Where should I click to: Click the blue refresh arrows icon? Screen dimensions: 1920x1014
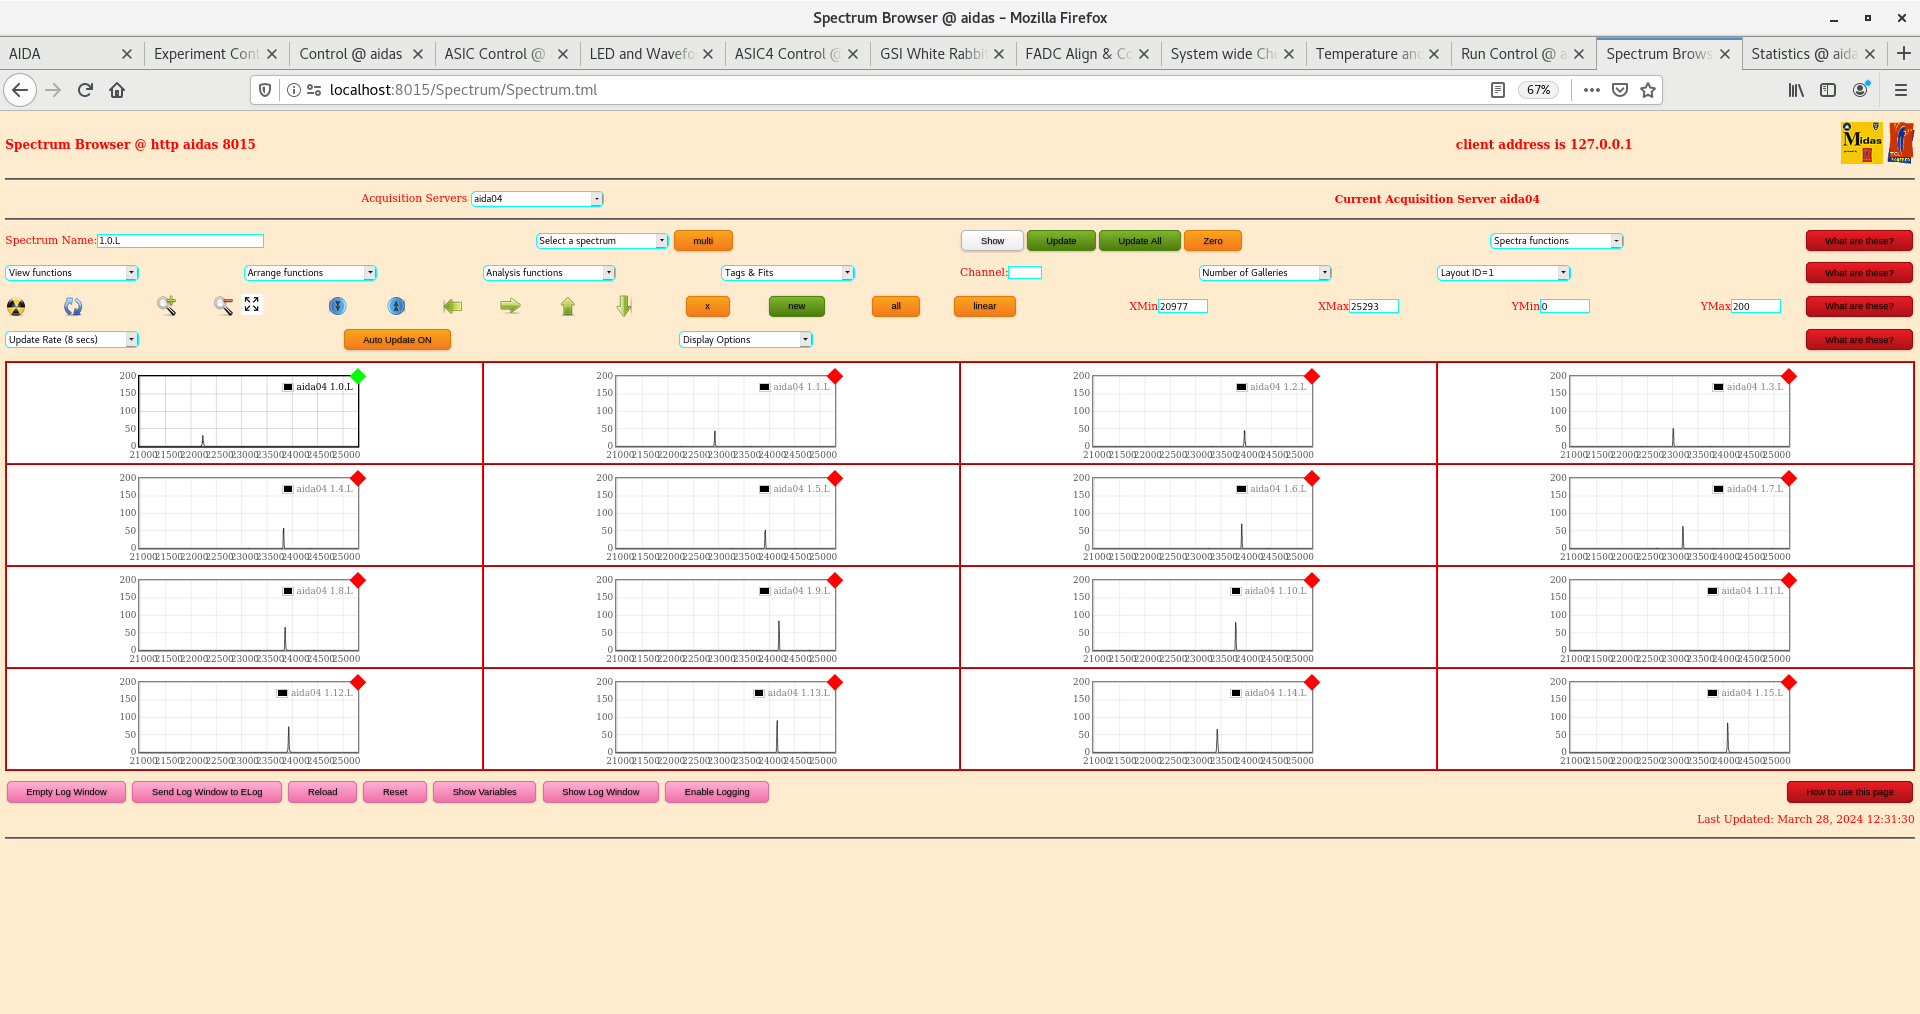click(x=73, y=307)
